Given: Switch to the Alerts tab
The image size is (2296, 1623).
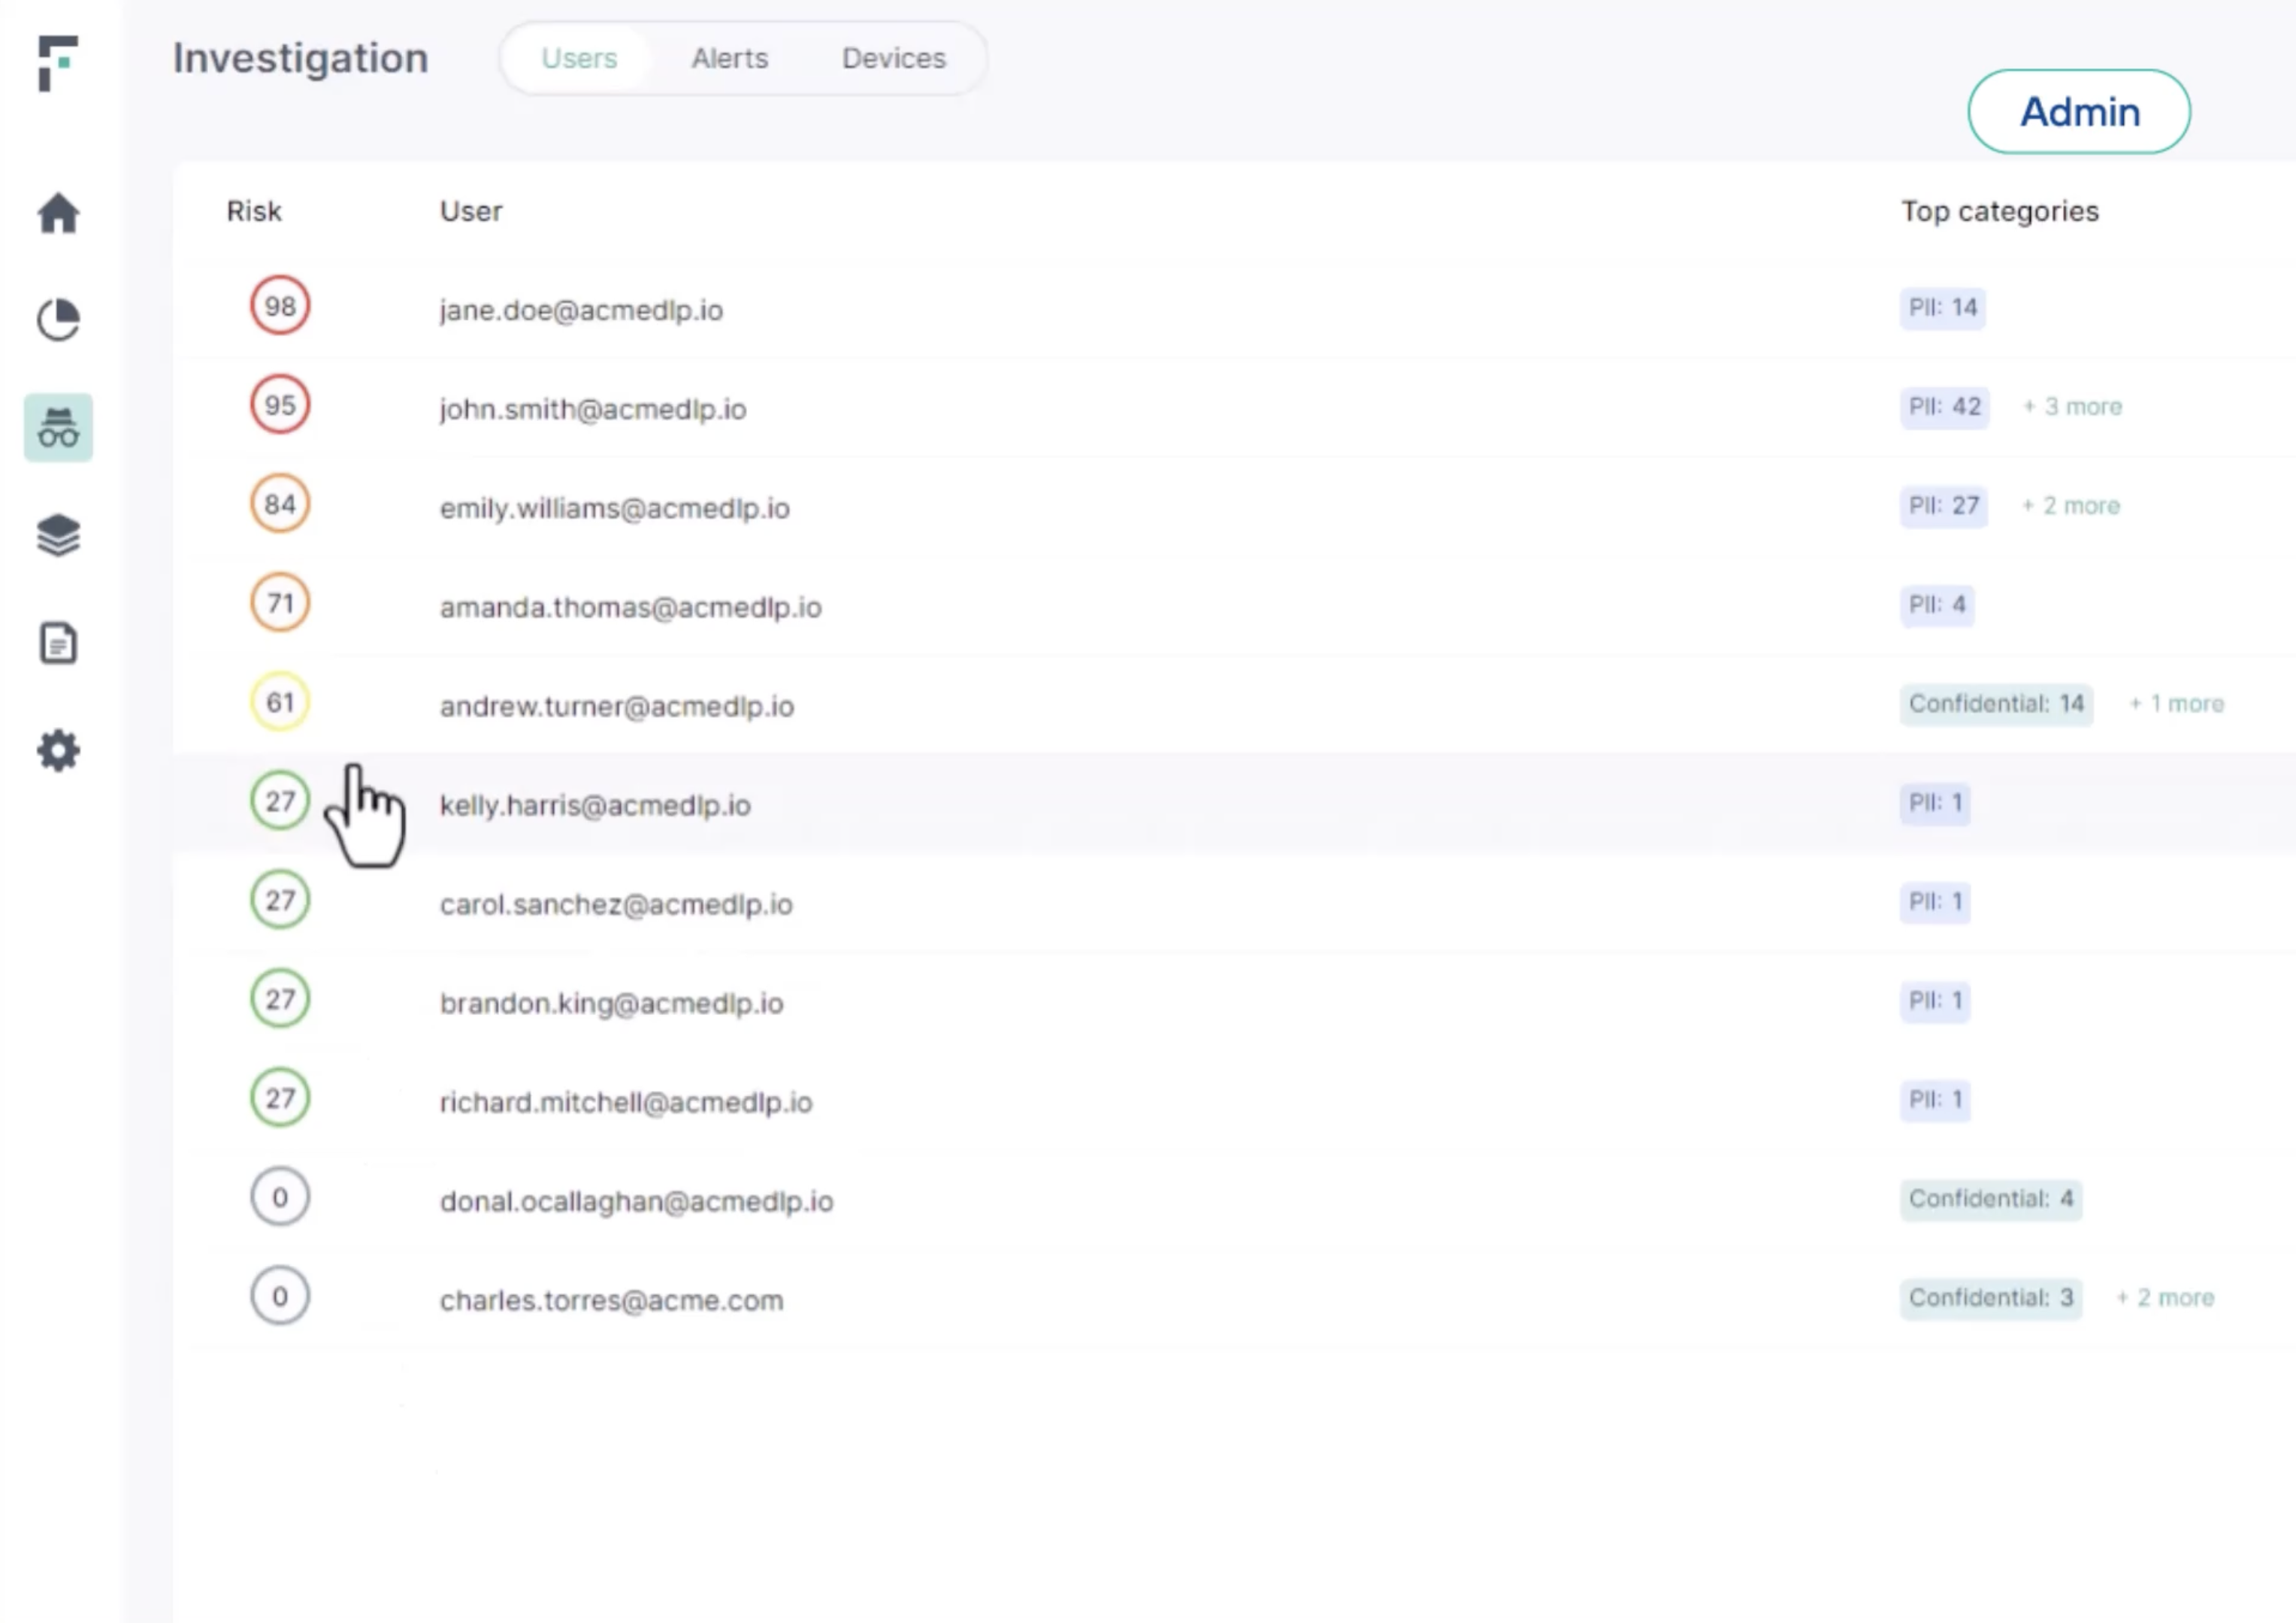Looking at the screenshot, I should (729, 59).
